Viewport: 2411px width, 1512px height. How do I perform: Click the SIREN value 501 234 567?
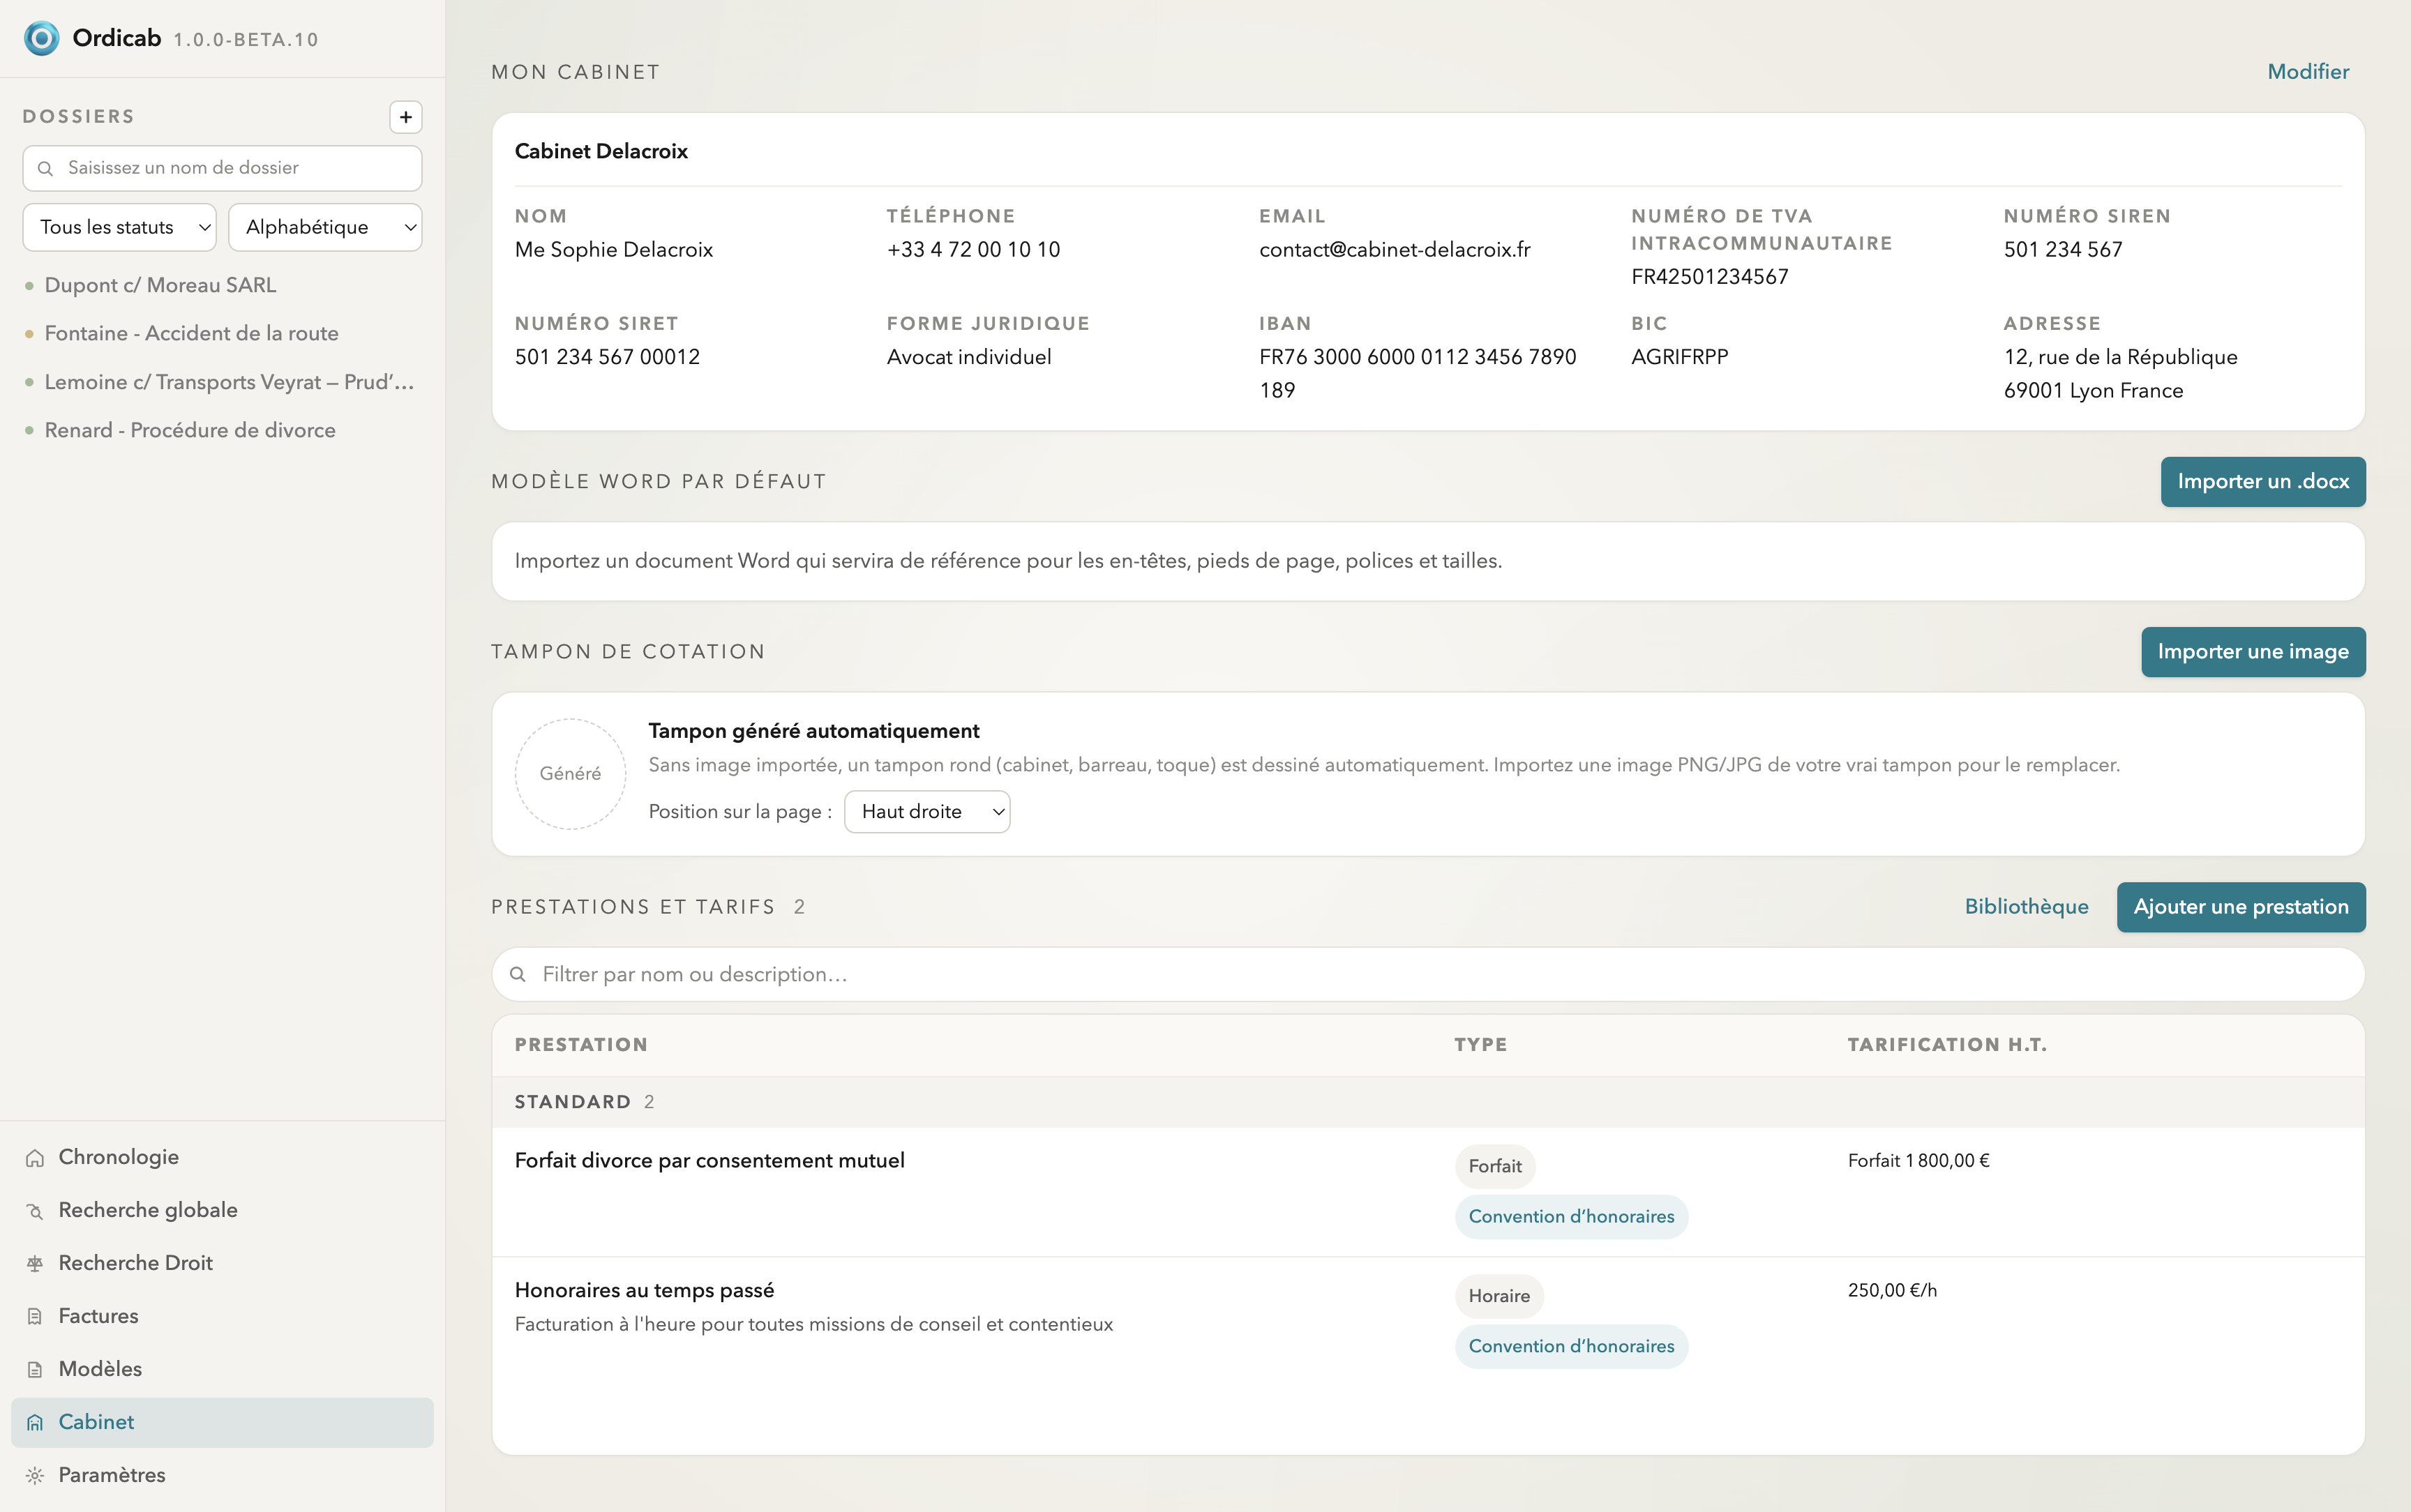[x=2062, y=250]
